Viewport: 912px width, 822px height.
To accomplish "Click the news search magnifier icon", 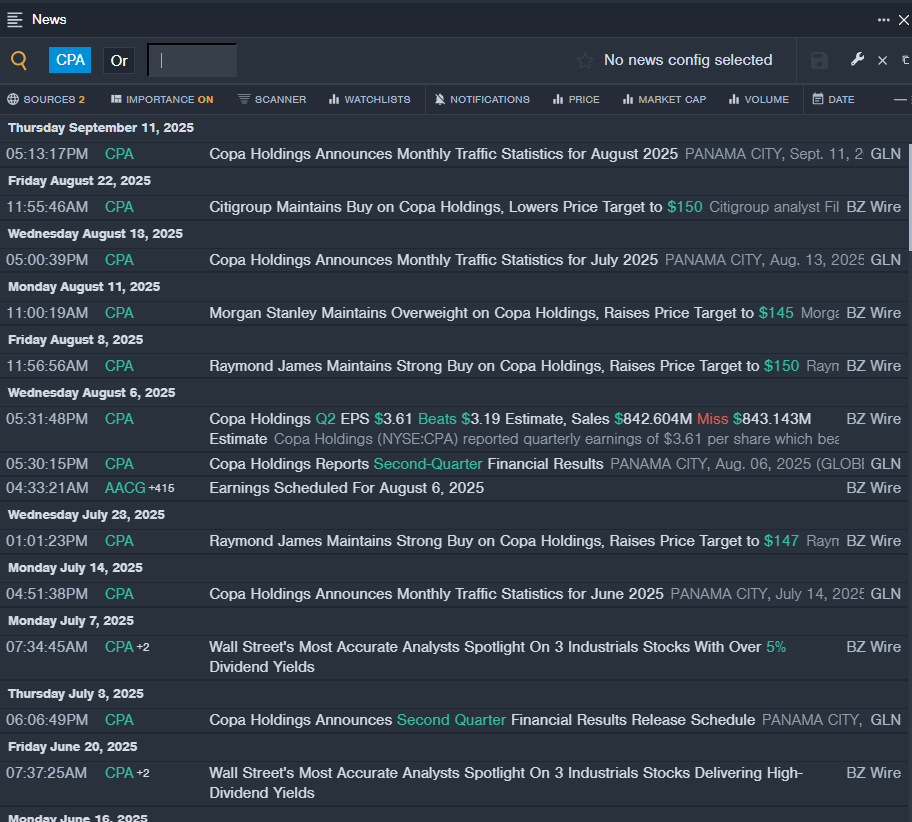I will point(19,60).
